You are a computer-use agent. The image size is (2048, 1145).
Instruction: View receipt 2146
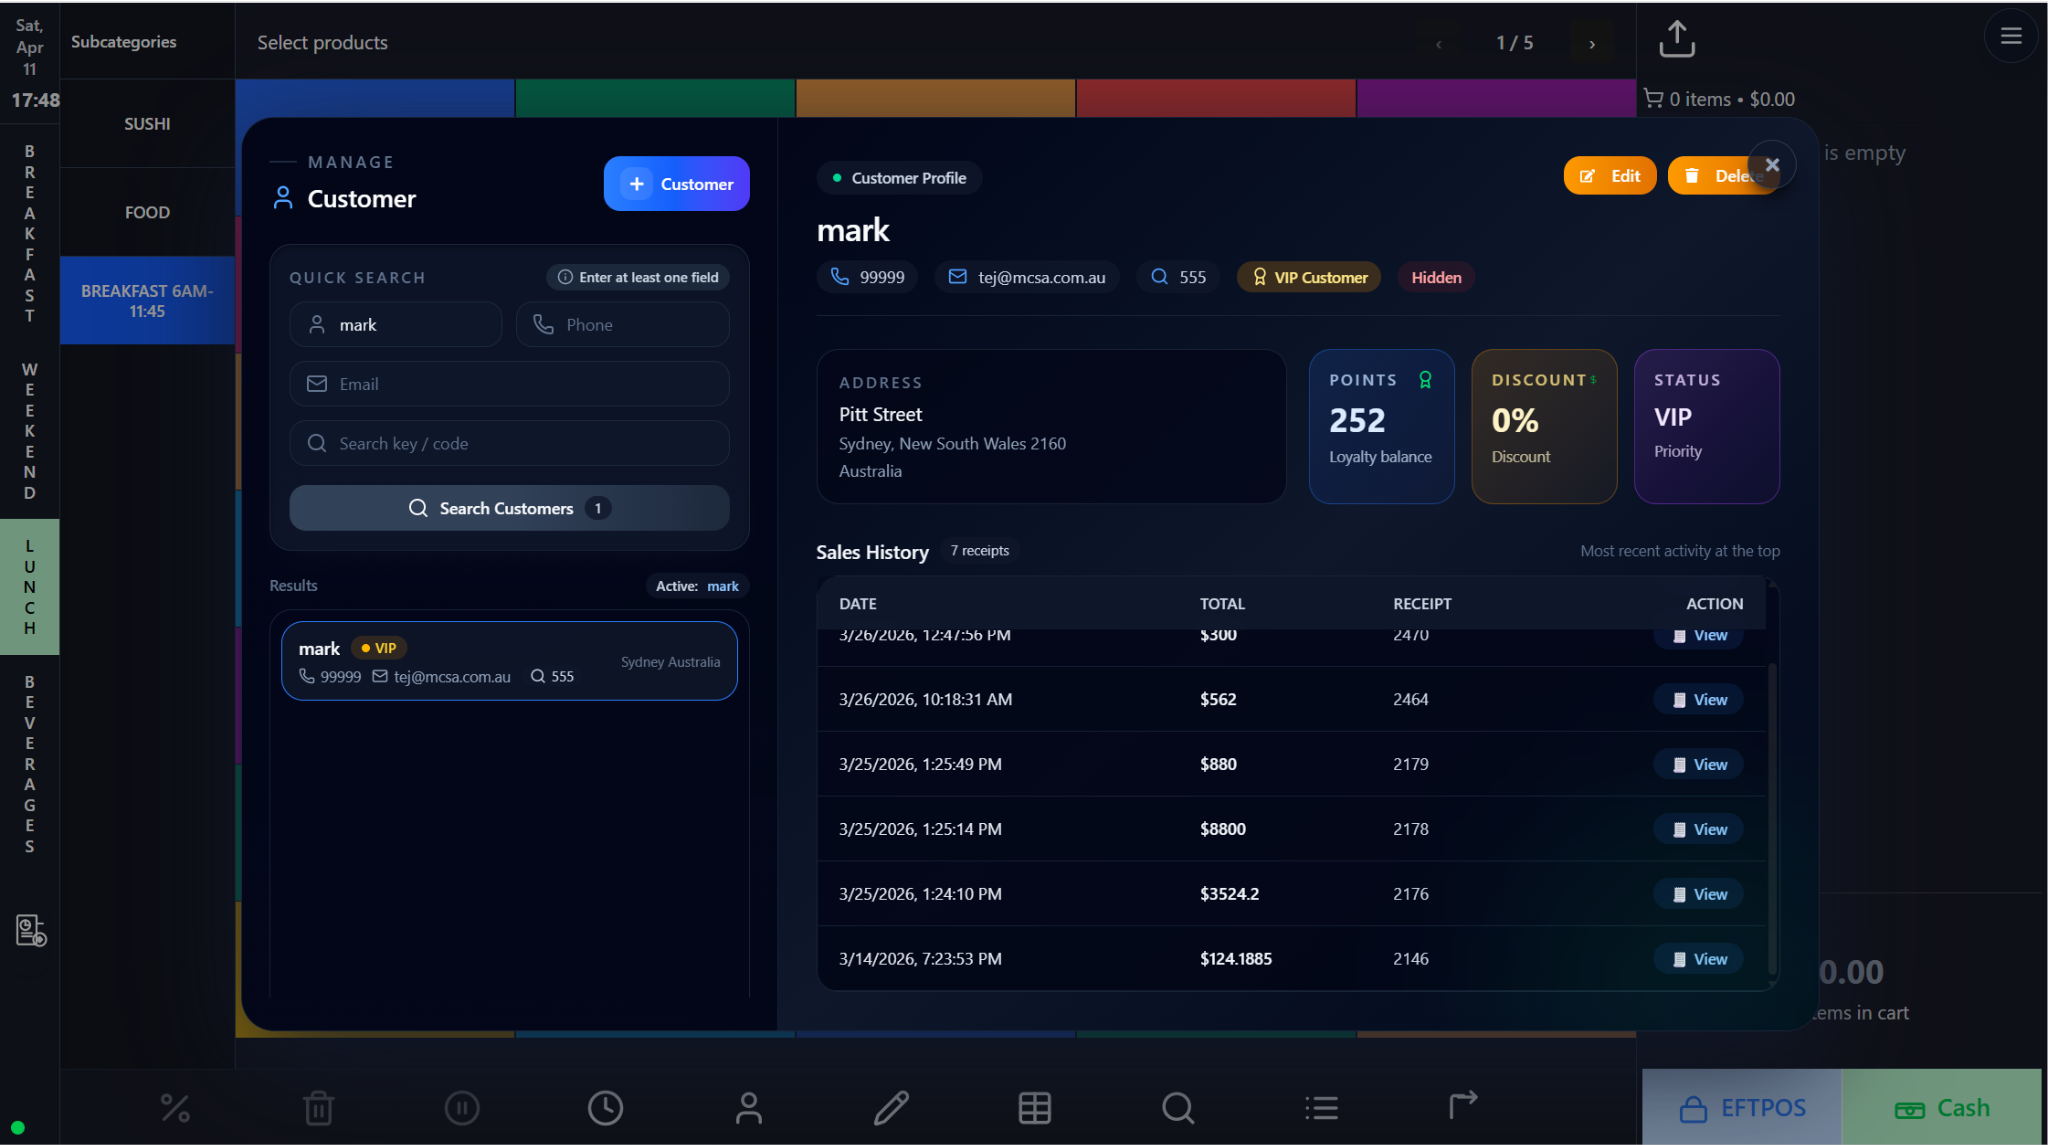[1698, 959]
